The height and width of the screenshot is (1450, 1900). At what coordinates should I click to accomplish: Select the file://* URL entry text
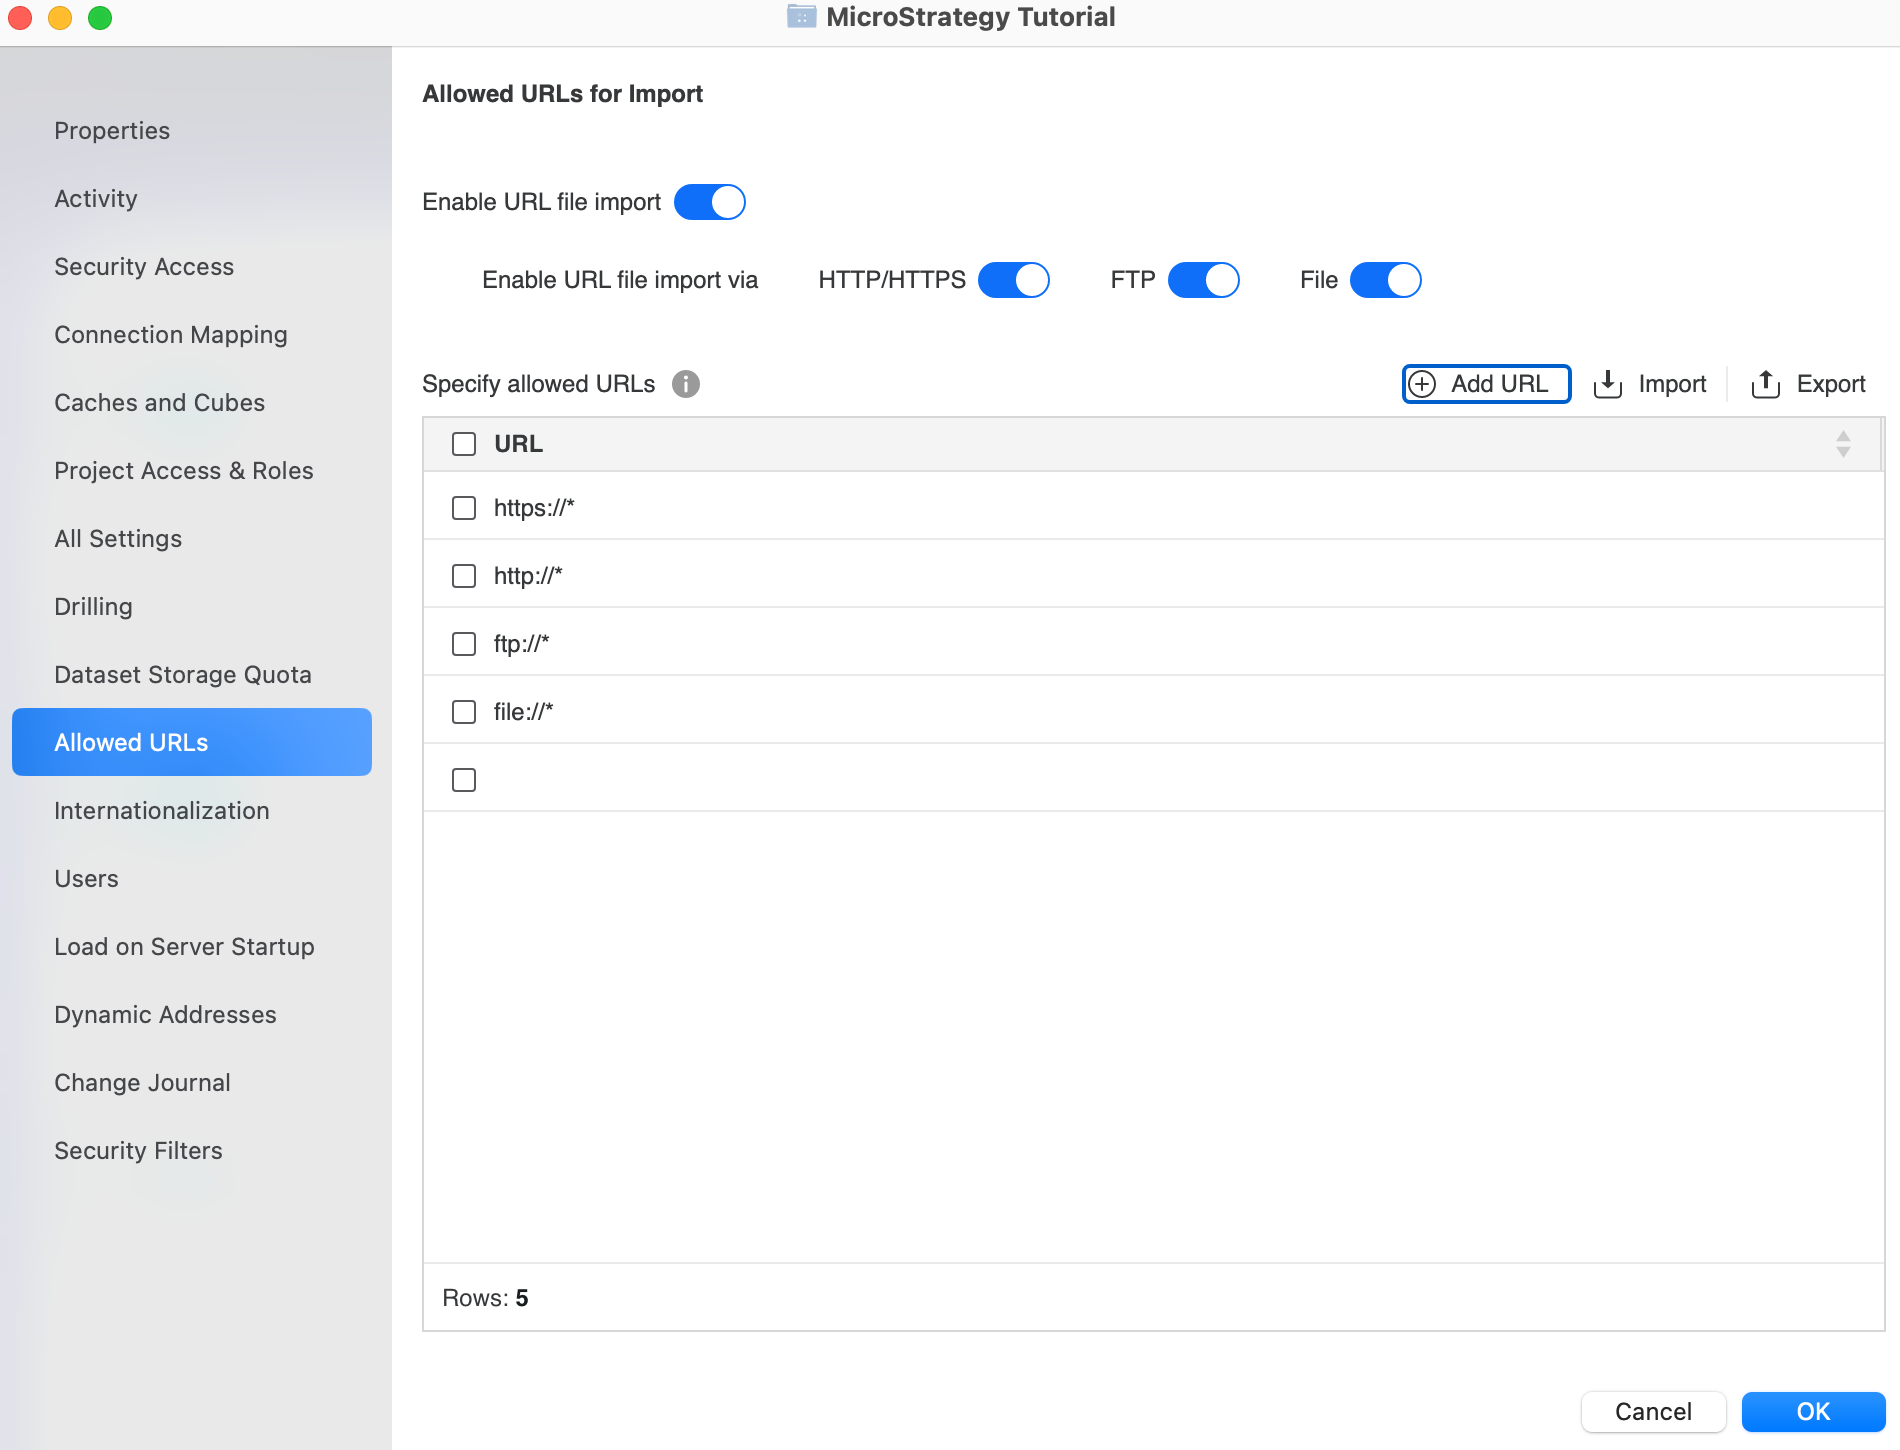[x=523, y=712]
